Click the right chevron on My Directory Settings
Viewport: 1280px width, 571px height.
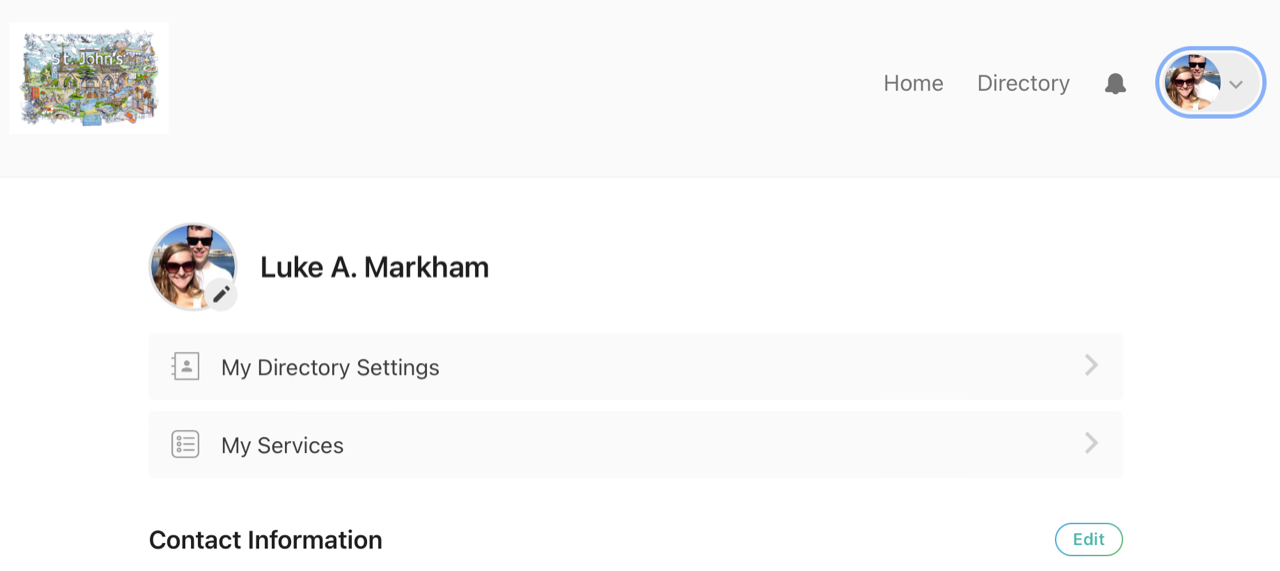coord(1091,366)
